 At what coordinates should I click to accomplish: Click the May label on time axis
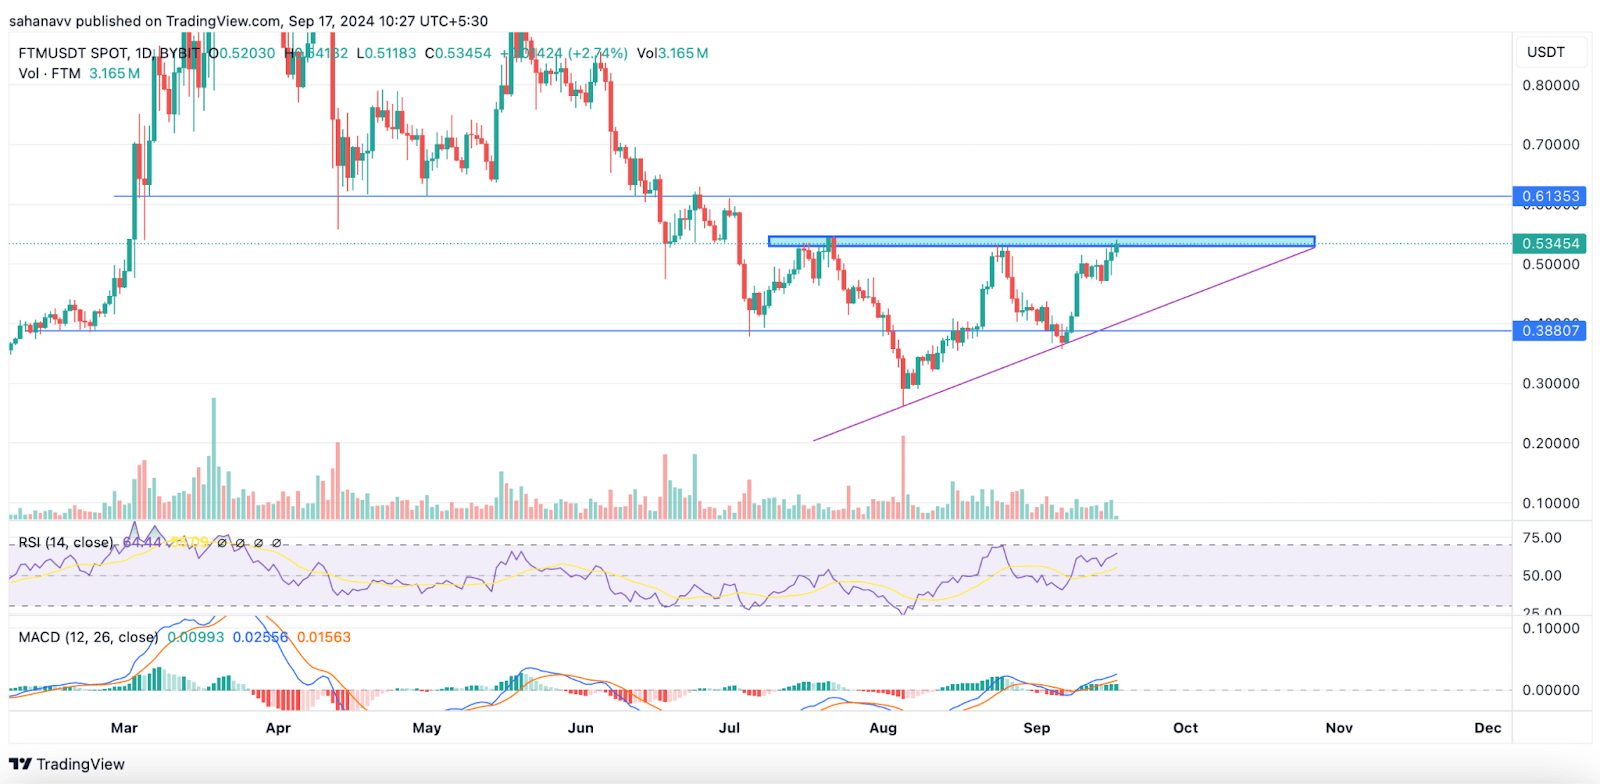(427, 728)
